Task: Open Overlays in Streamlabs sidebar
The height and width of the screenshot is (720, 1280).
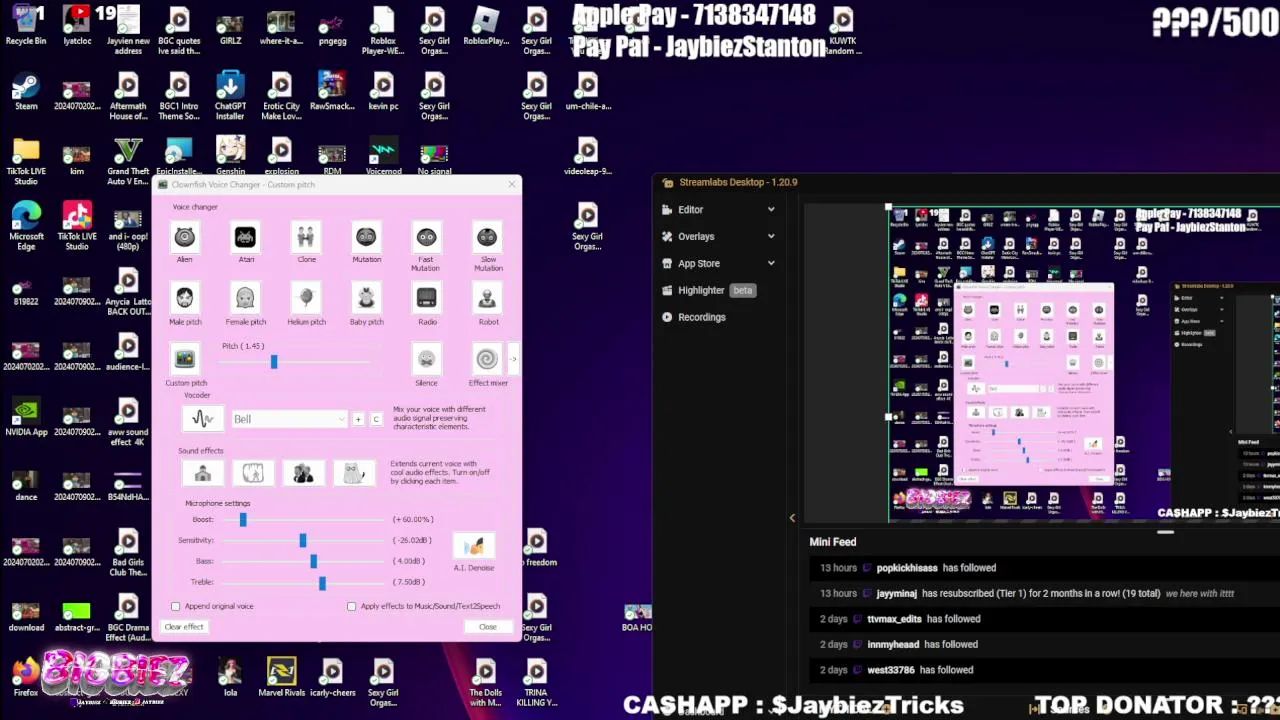Action: point(696,237)
